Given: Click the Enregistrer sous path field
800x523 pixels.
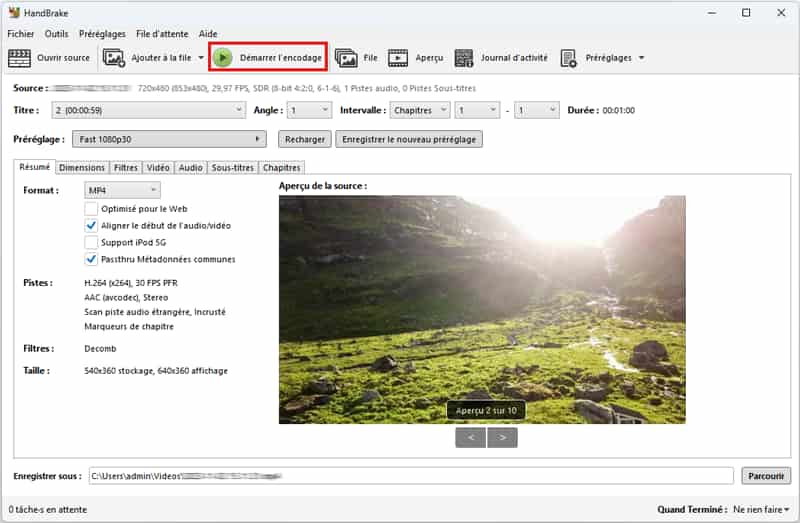Looking at the screenshot, I should (410, 476).
